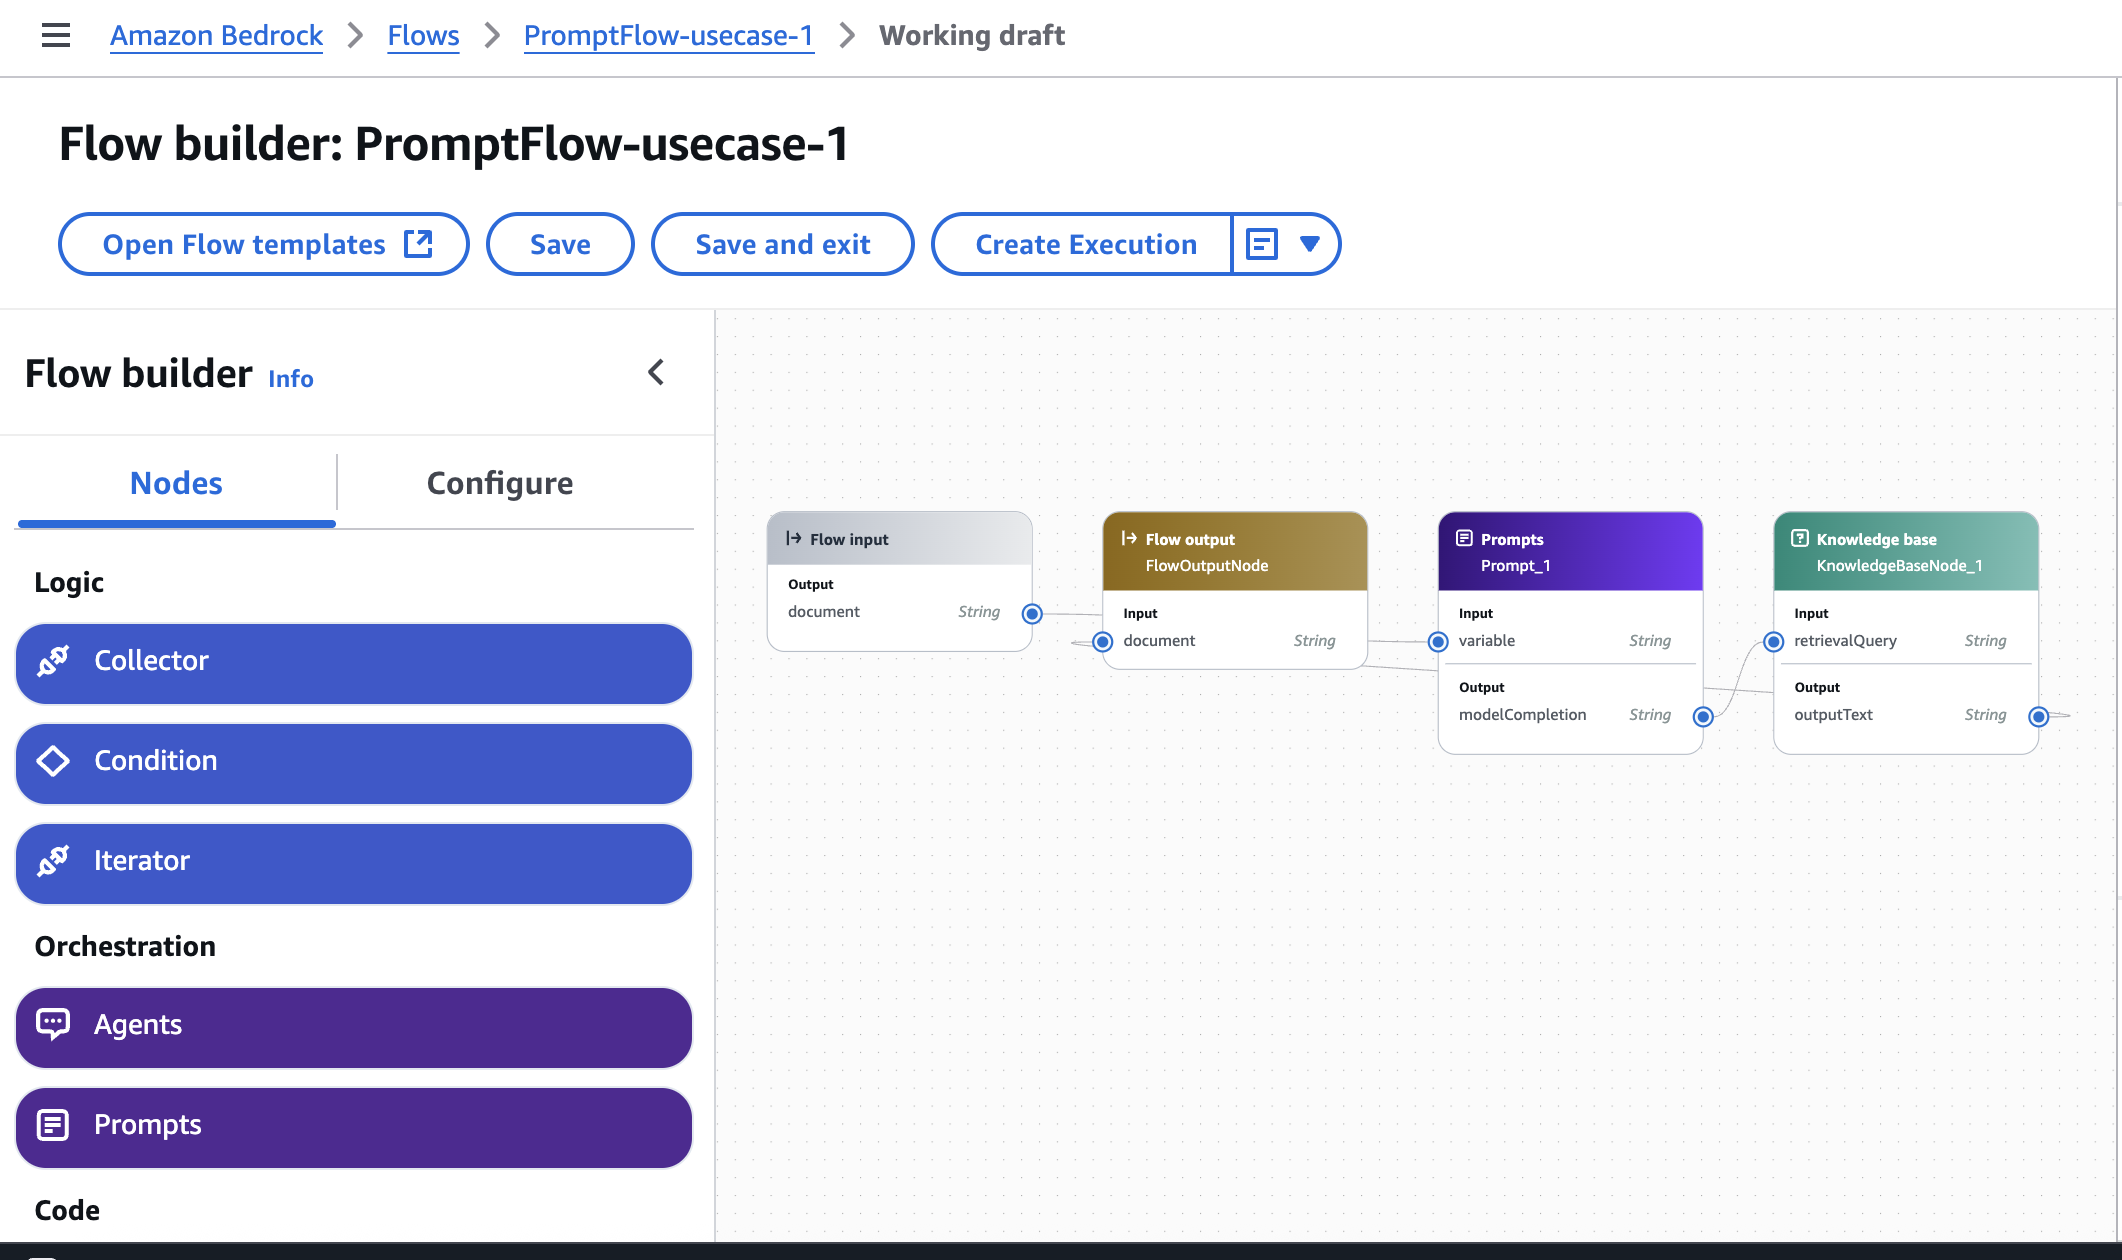The width and height of the screenshot is (2122, 1260).
Task: Select the Flow output node on canvas
Action: click(1234, 552)
